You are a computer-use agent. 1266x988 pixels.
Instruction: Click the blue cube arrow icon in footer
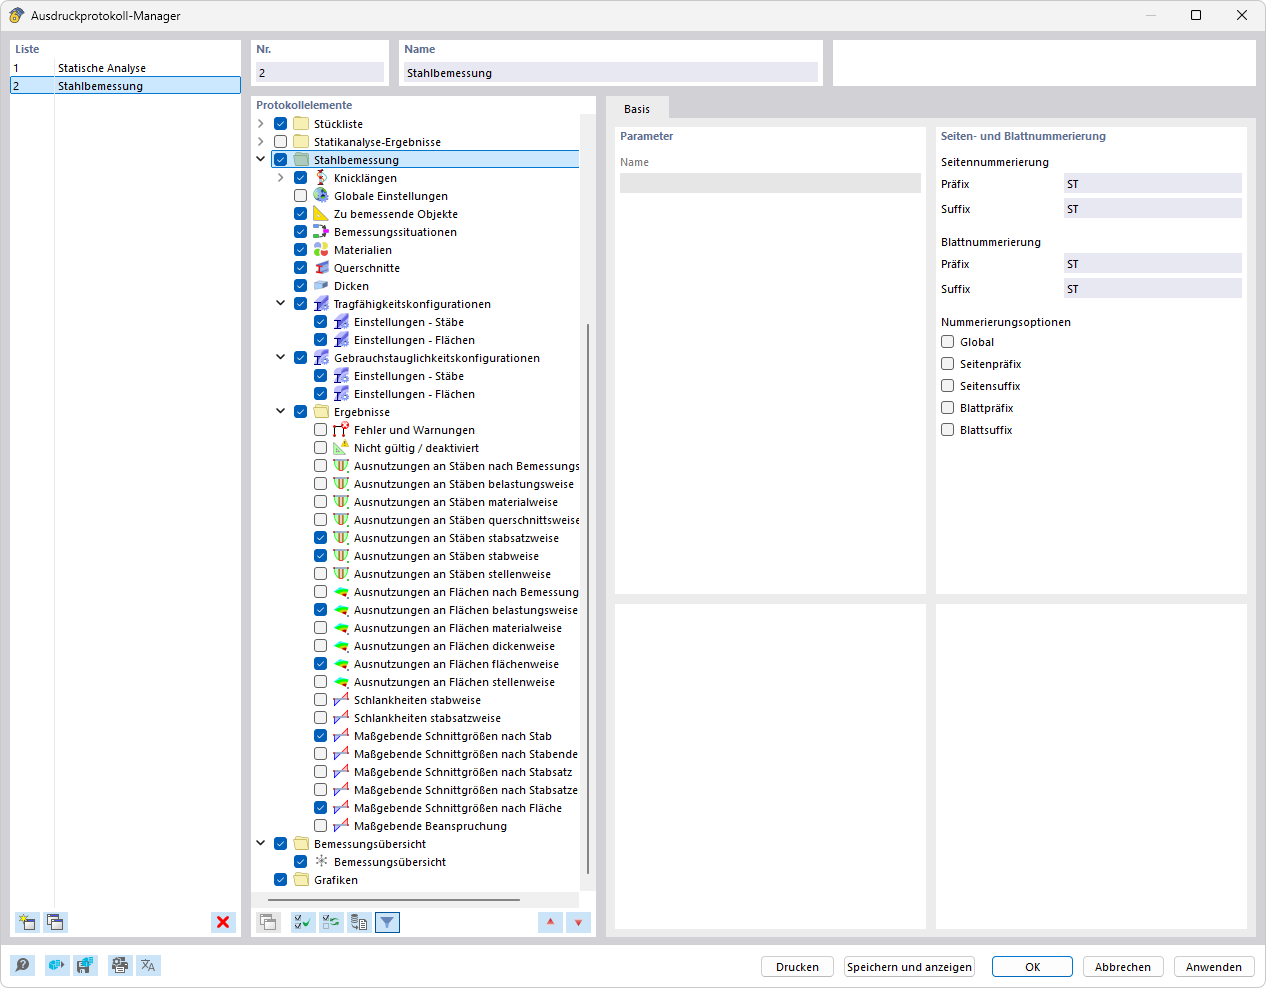pos(57,965)
